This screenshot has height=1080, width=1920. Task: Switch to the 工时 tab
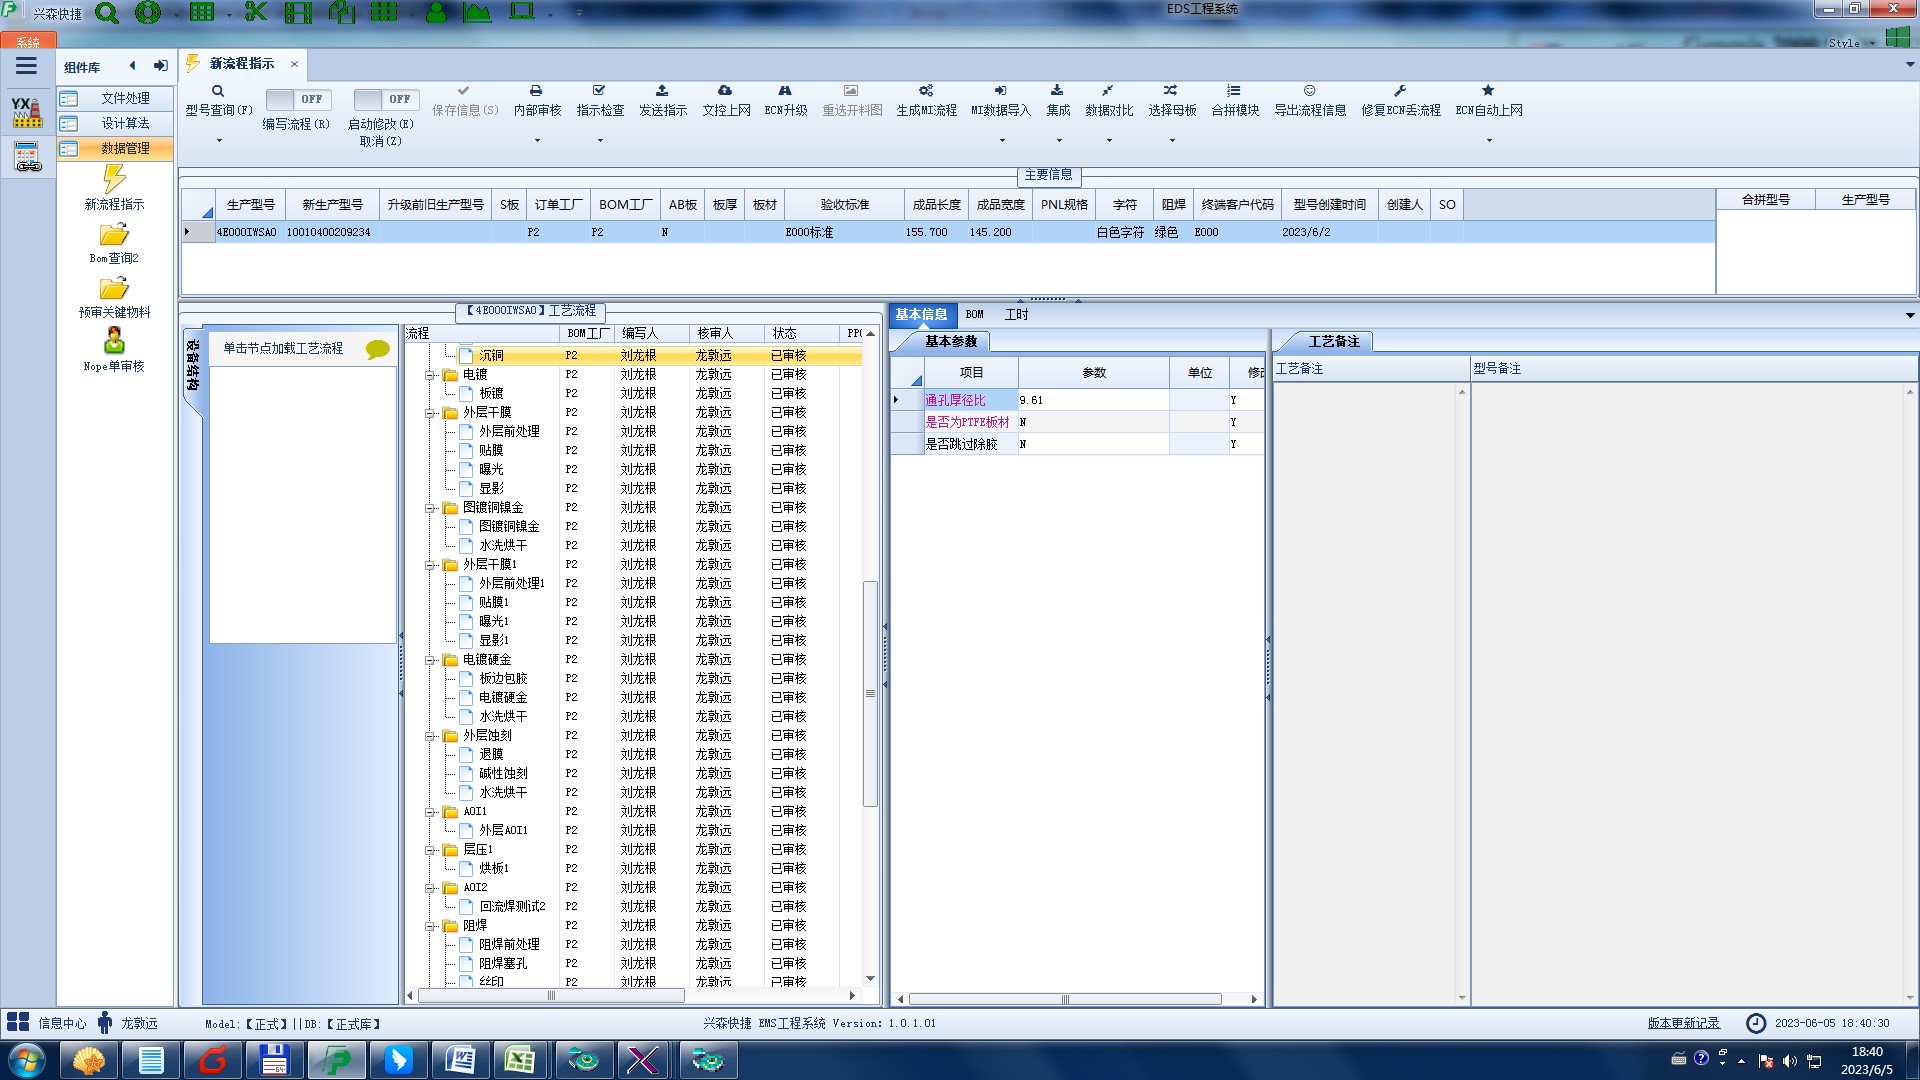(1016, 315)
